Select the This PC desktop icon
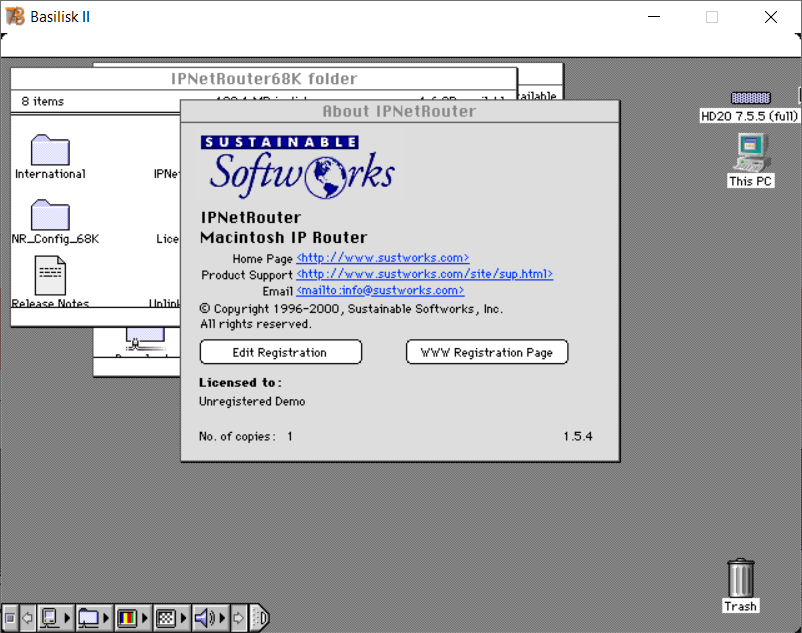This screenshot has width=802, height=633. [750, 152]
